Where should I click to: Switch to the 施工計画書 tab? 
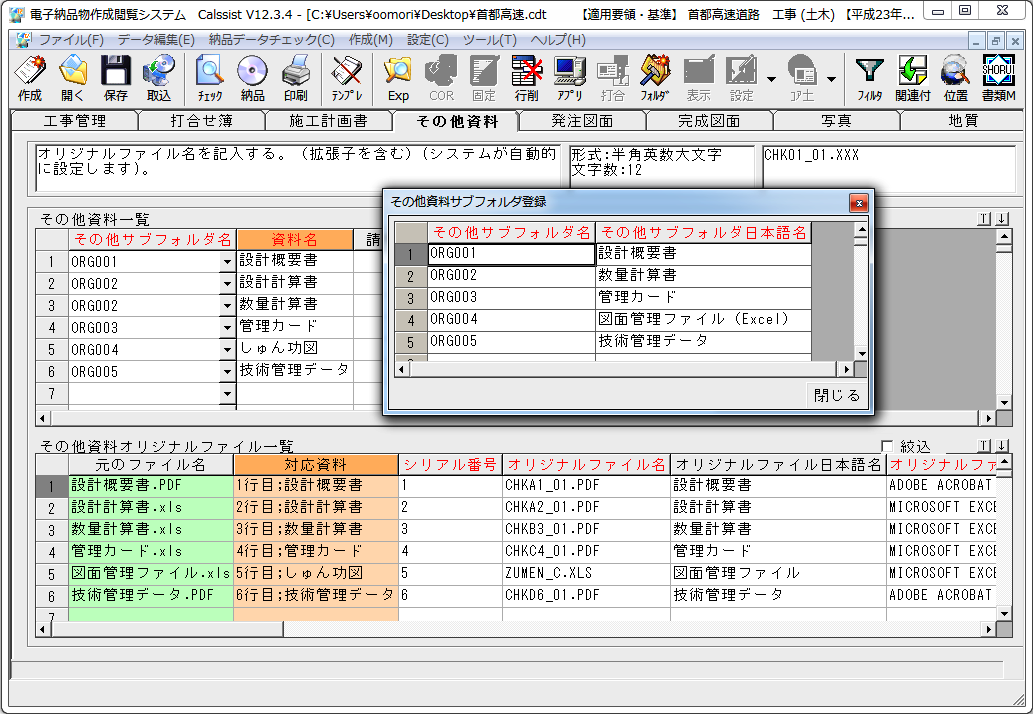(328, 121)
